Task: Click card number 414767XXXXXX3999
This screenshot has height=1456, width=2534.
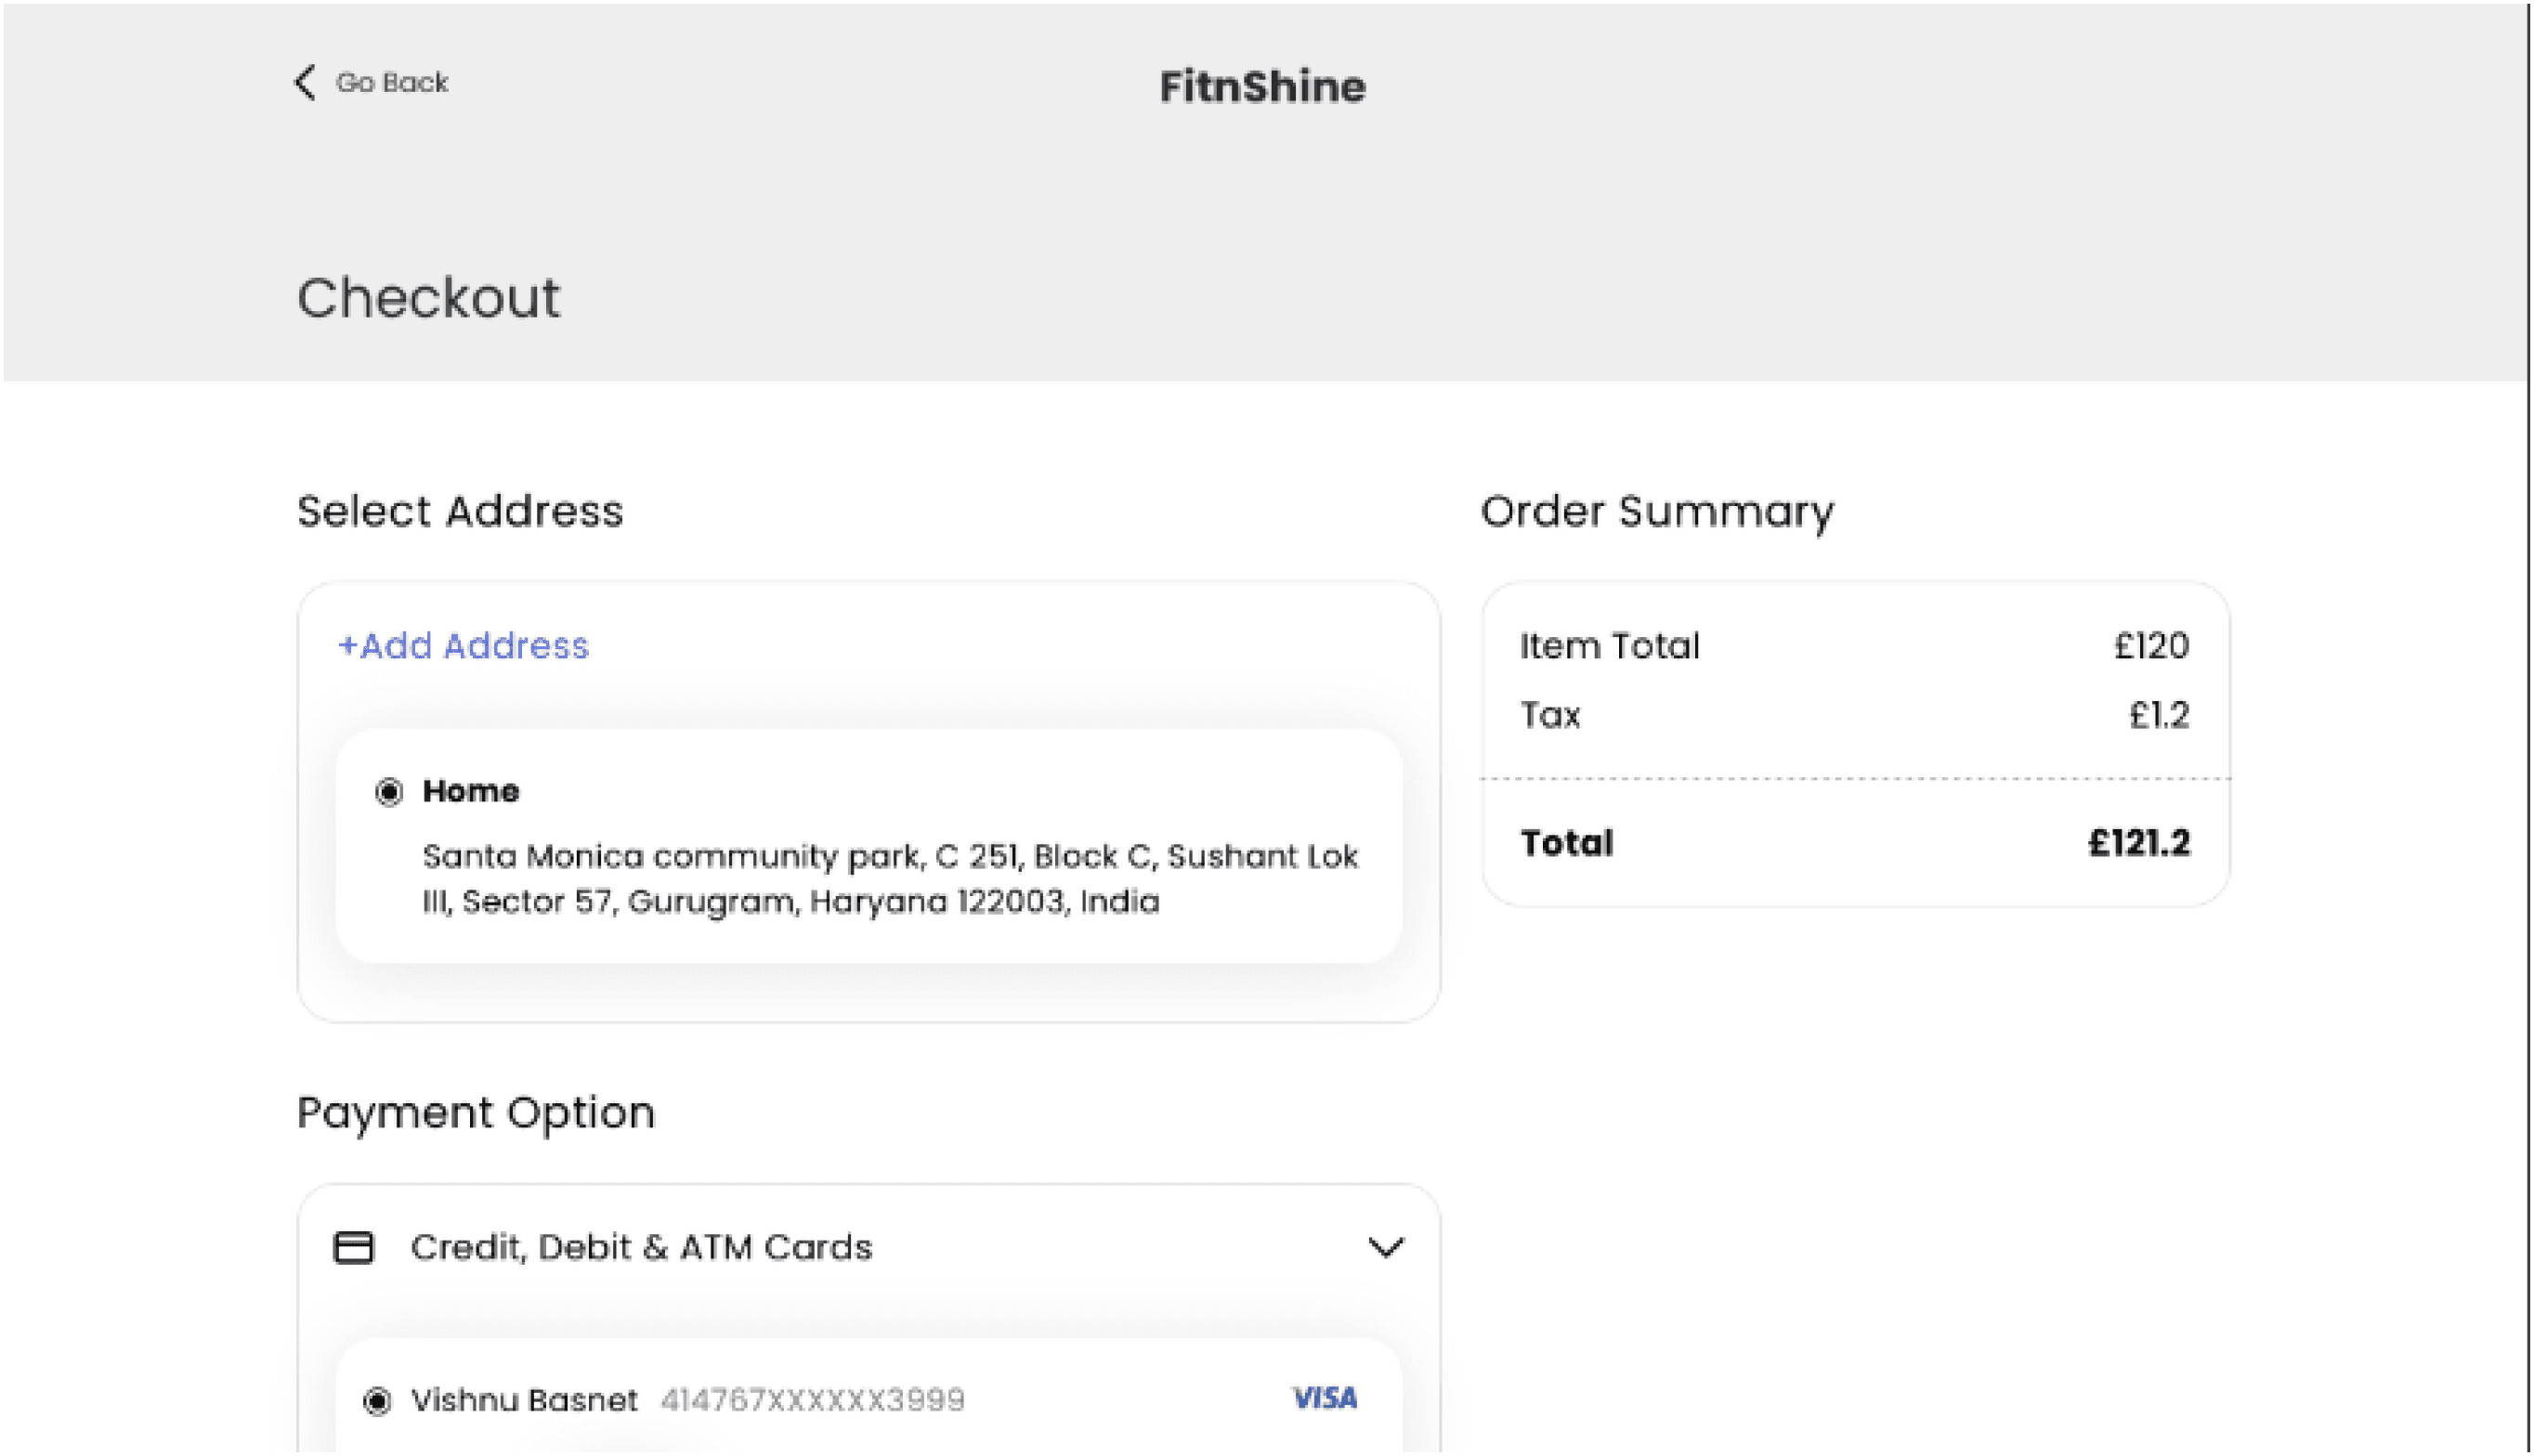Action: click(813, 1400)
